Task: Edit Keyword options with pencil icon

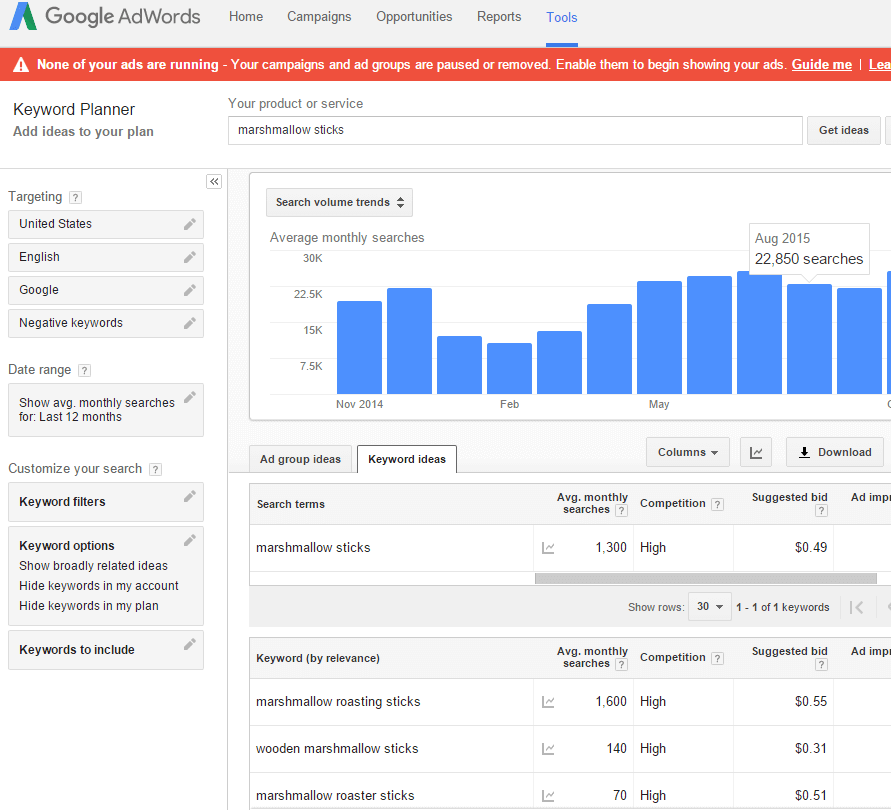Action: pos(190,540)
